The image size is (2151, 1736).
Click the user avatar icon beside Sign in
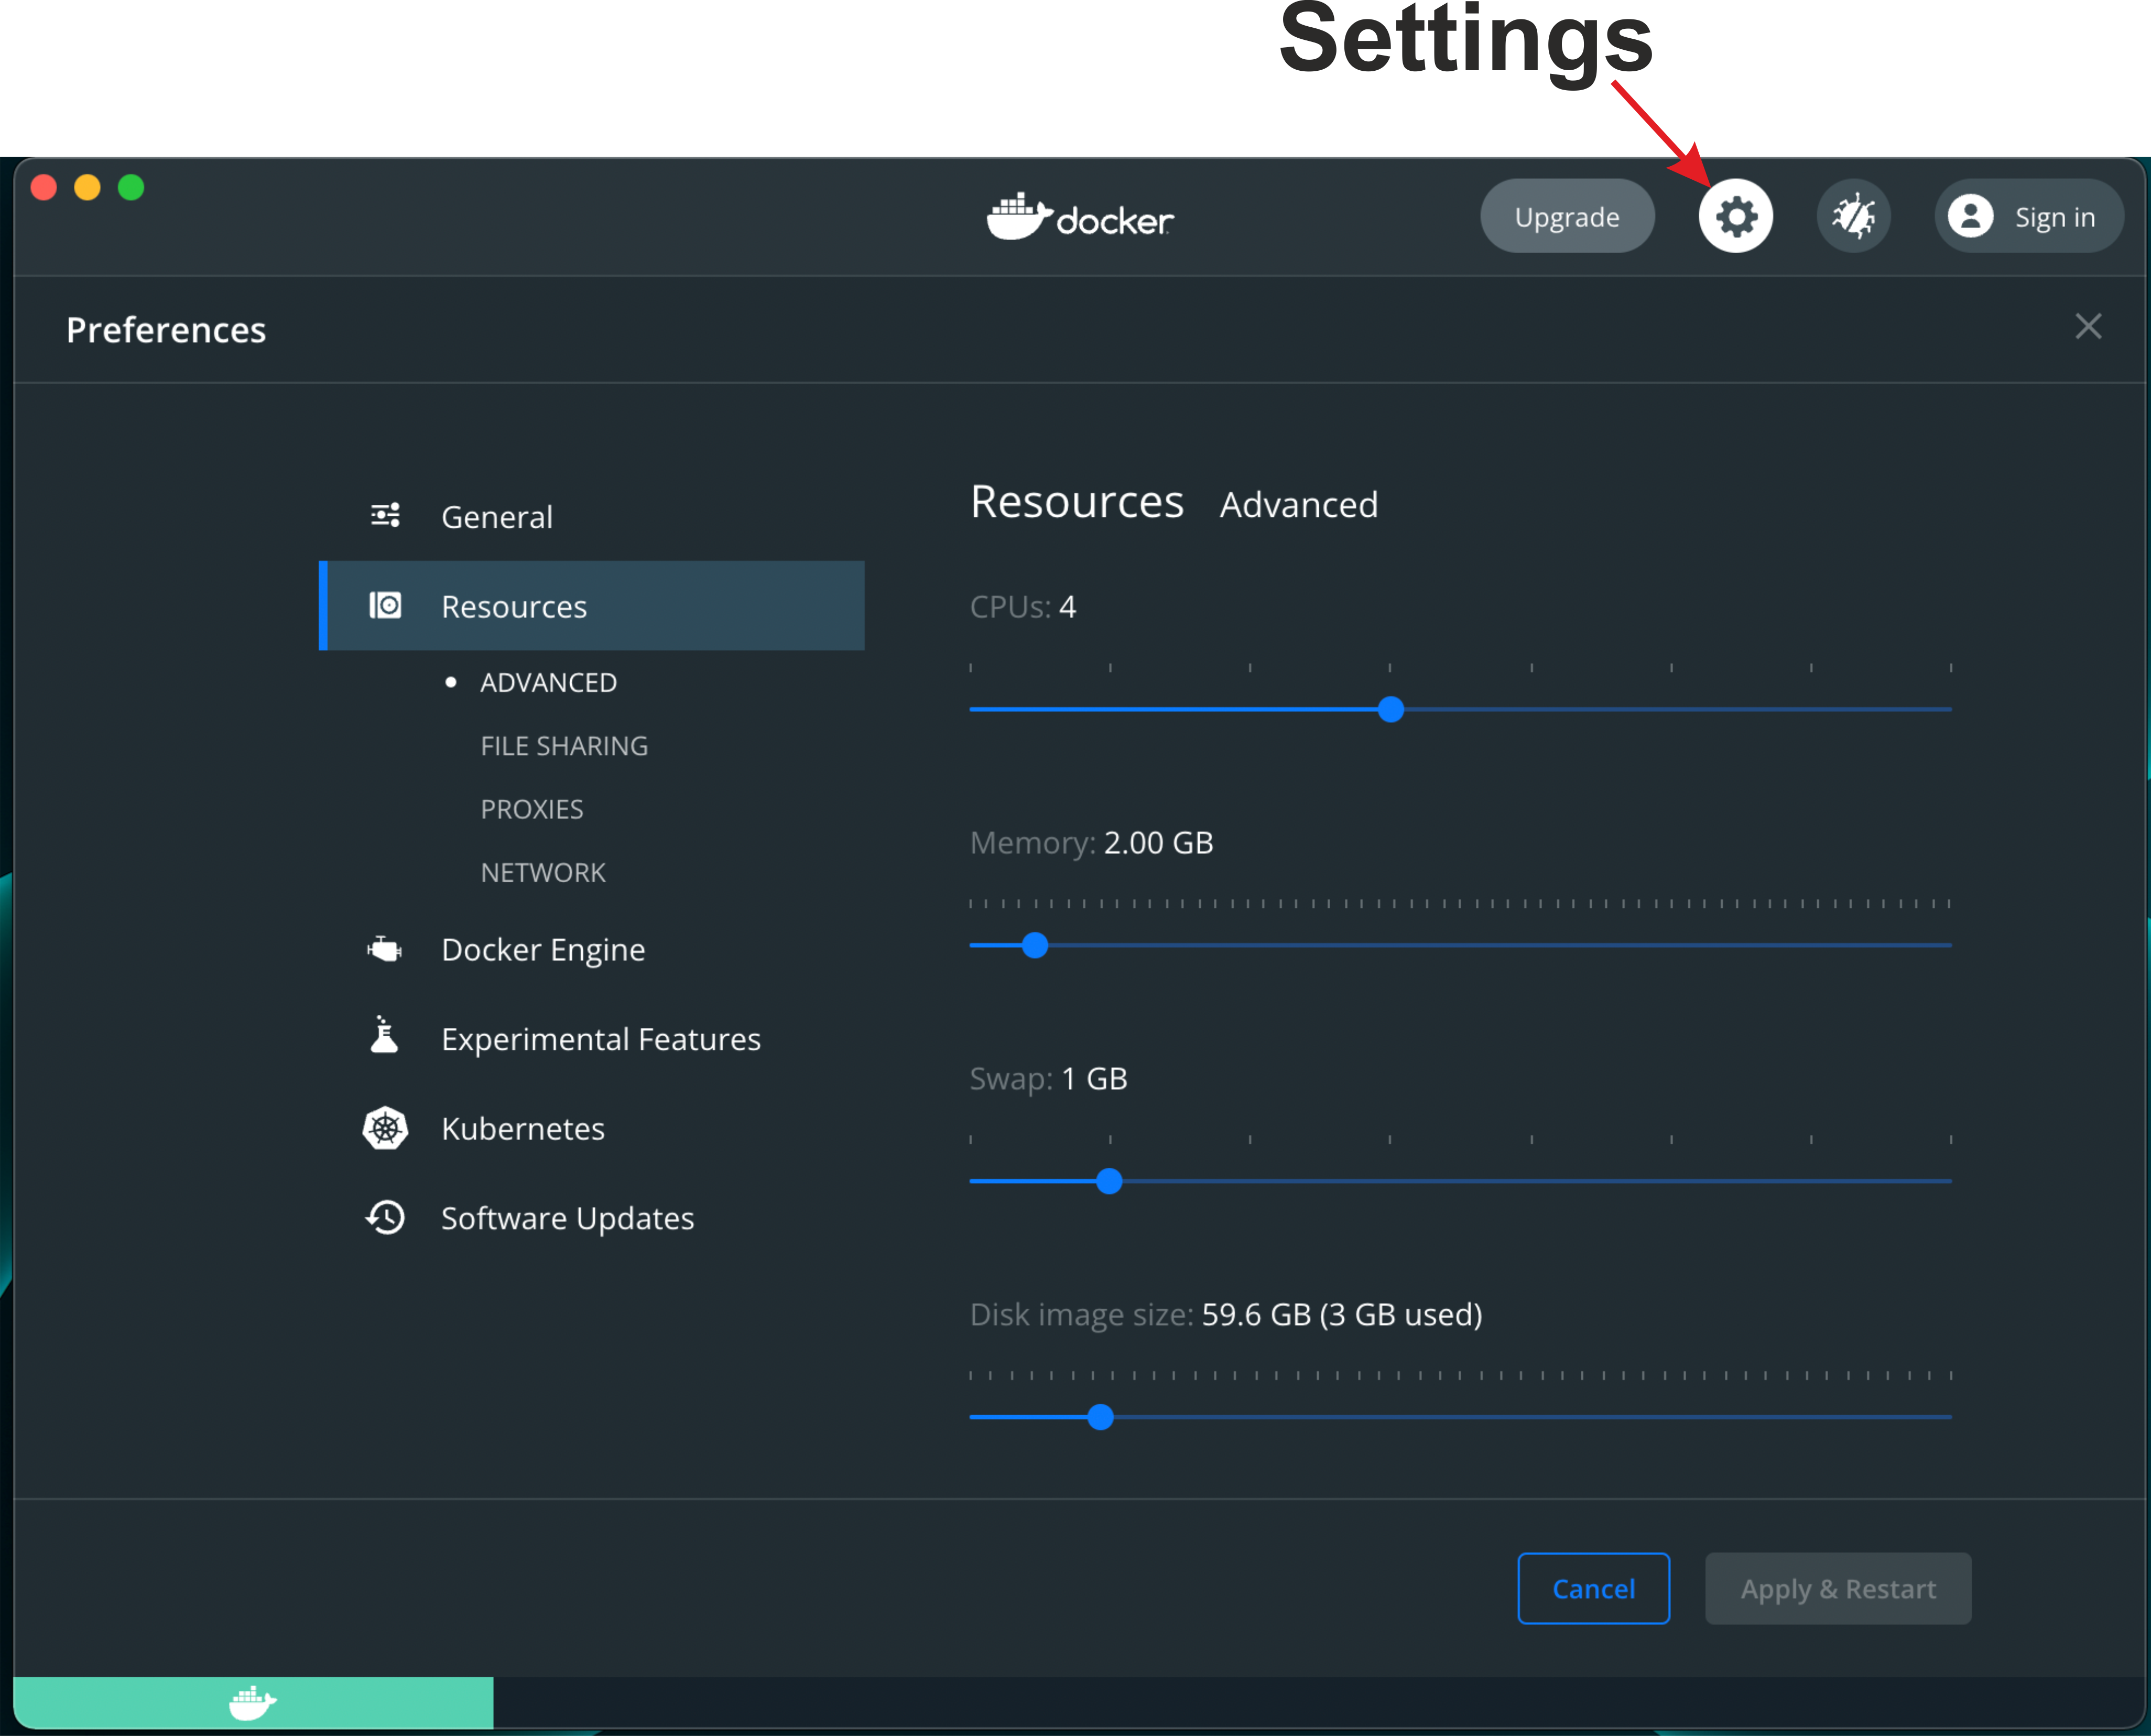point(1970,216)
